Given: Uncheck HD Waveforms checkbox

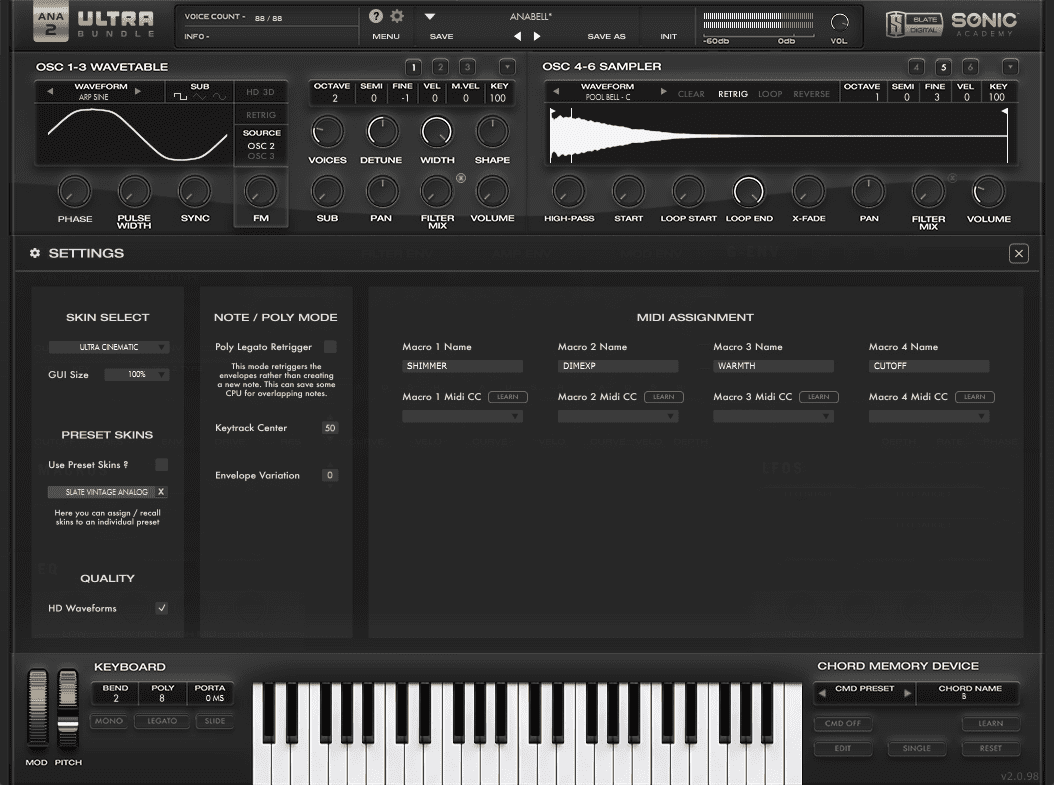Looking at the screenshot, I should pos(161,608).
